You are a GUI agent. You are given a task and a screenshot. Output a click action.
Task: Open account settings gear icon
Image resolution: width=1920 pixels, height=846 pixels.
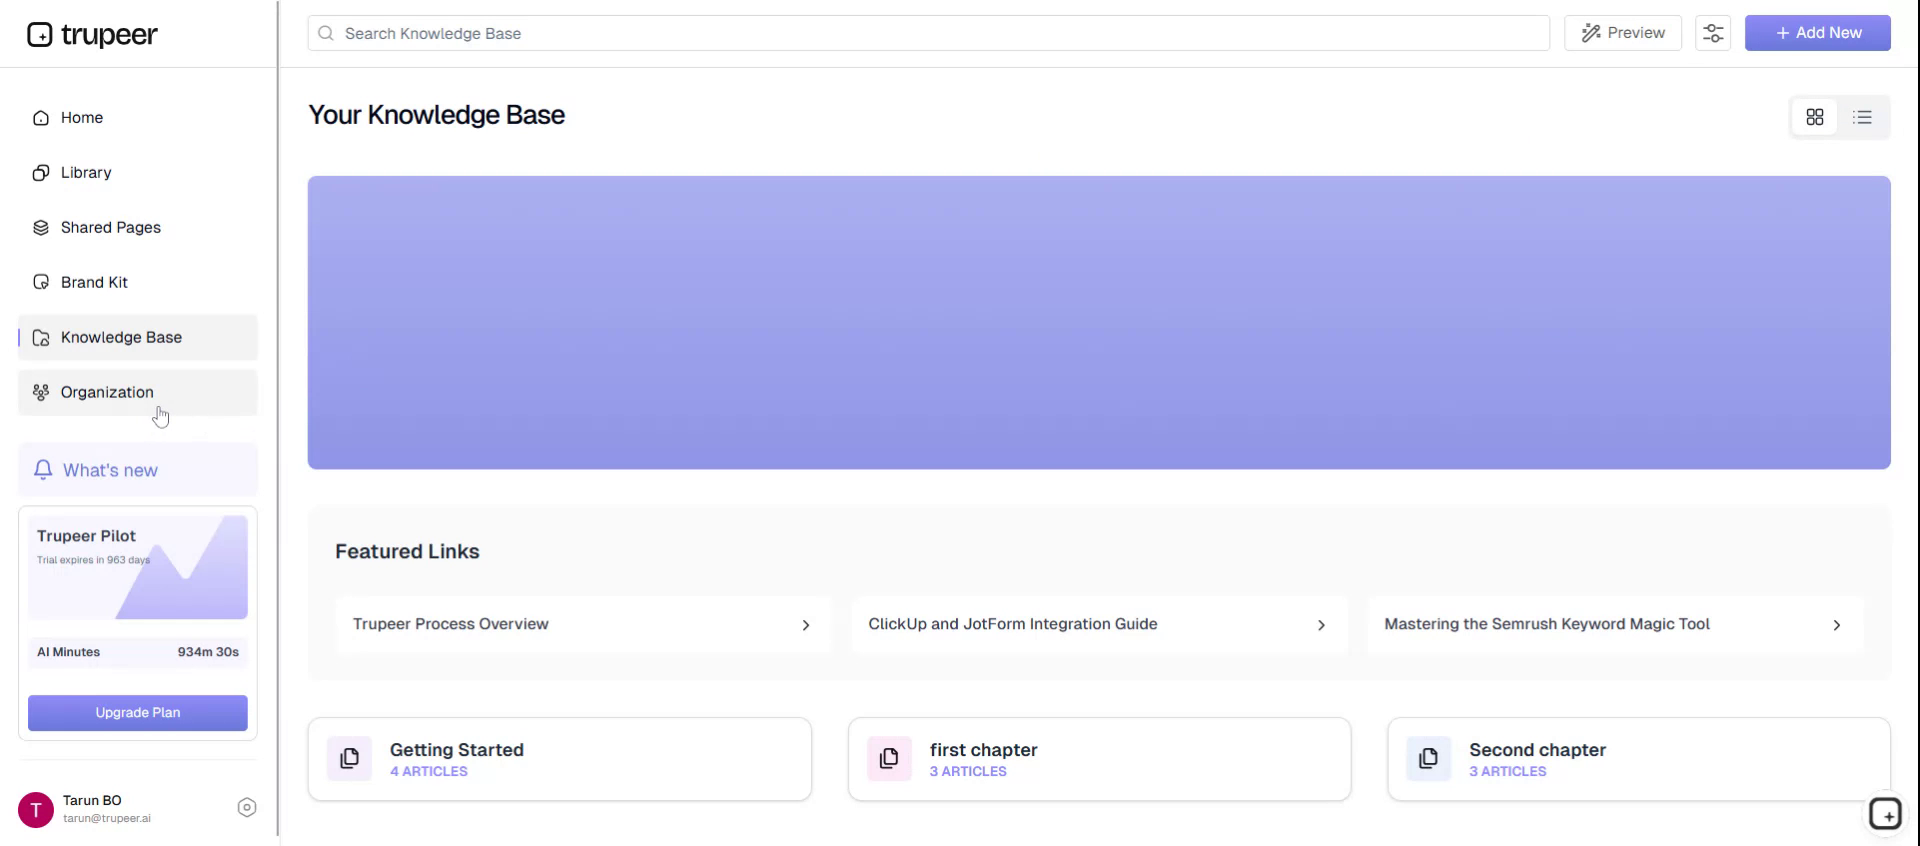247,808
